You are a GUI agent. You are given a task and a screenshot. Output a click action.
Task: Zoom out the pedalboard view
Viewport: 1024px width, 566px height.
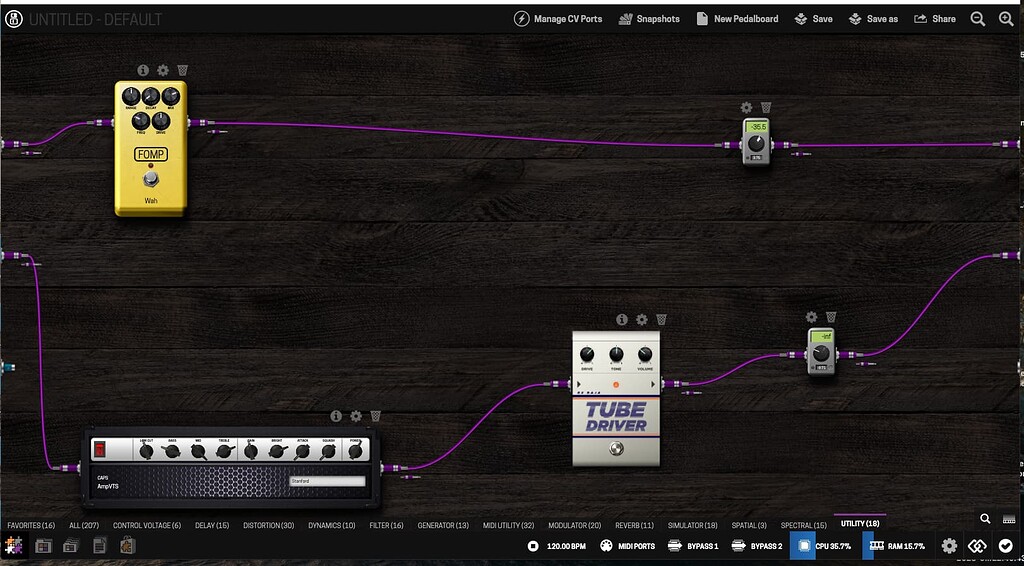tap(978, 19)
